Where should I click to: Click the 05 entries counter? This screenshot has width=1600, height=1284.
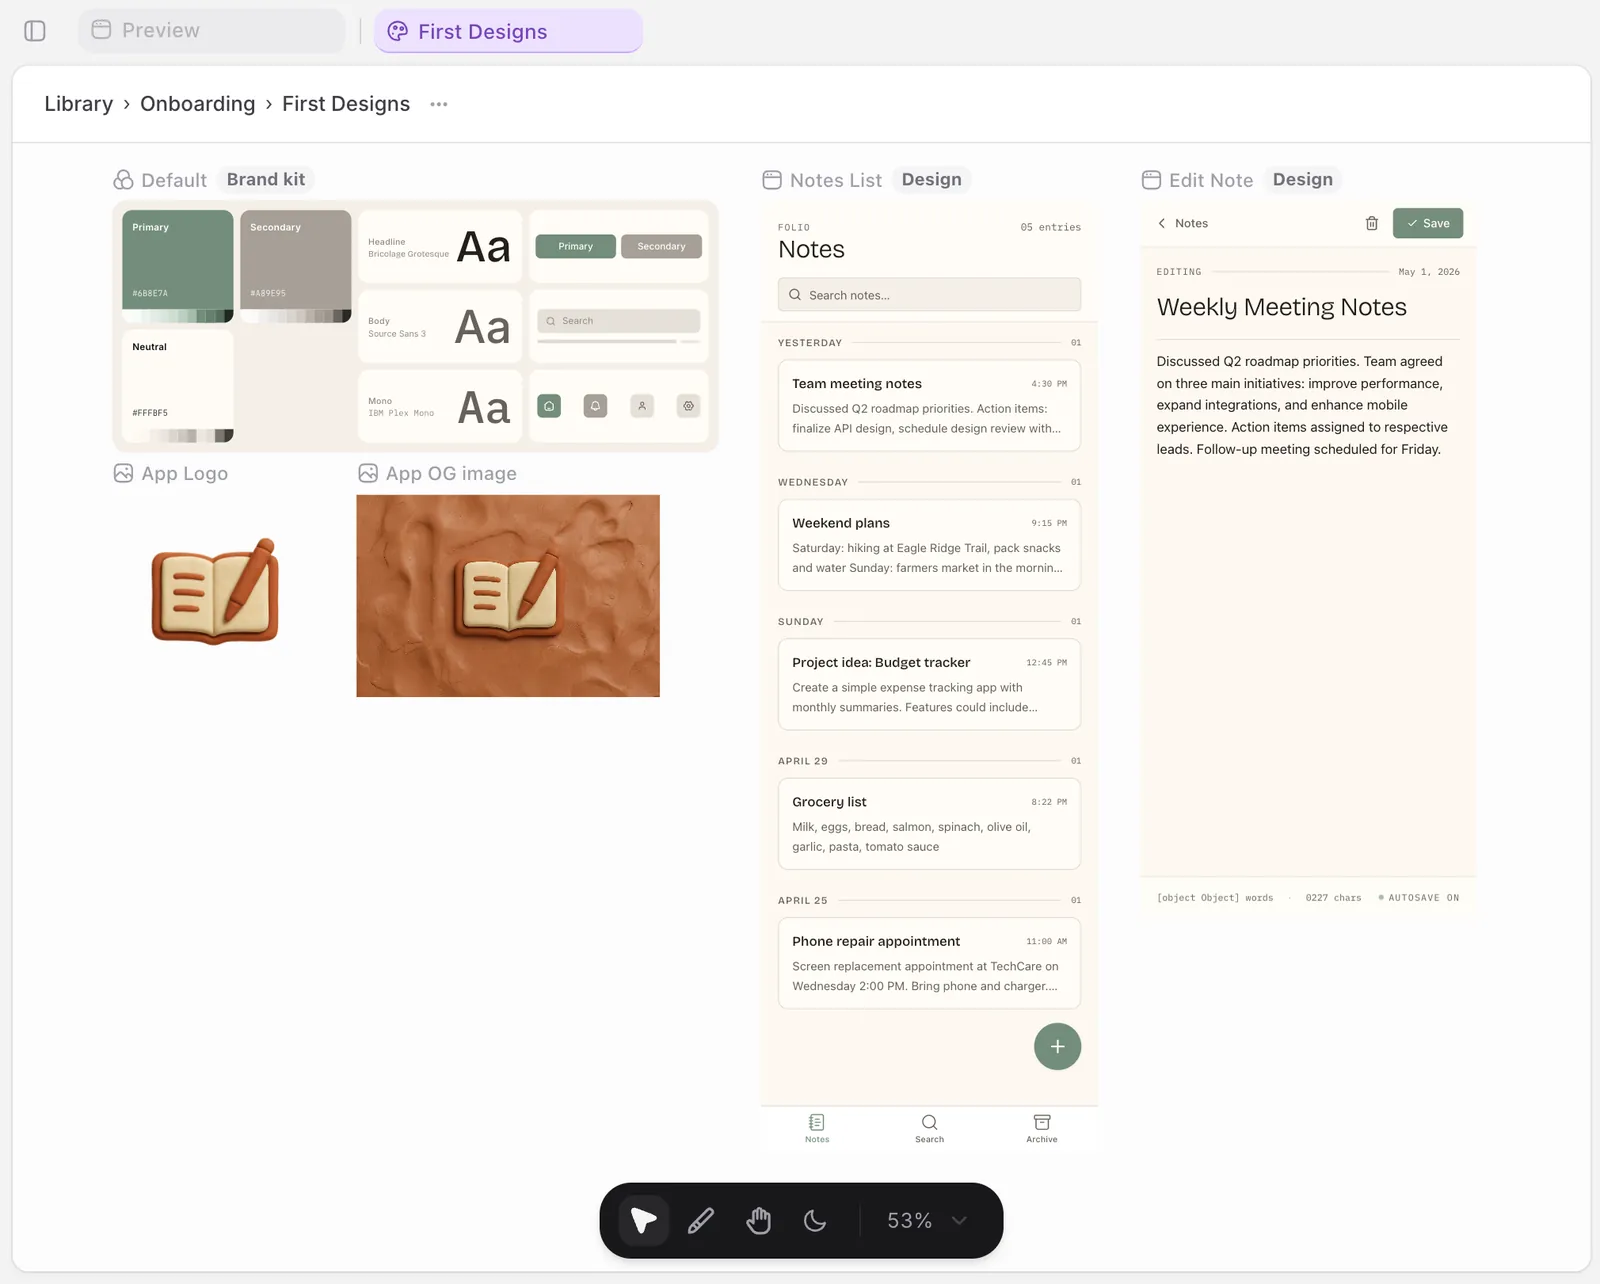point(1050,227)
